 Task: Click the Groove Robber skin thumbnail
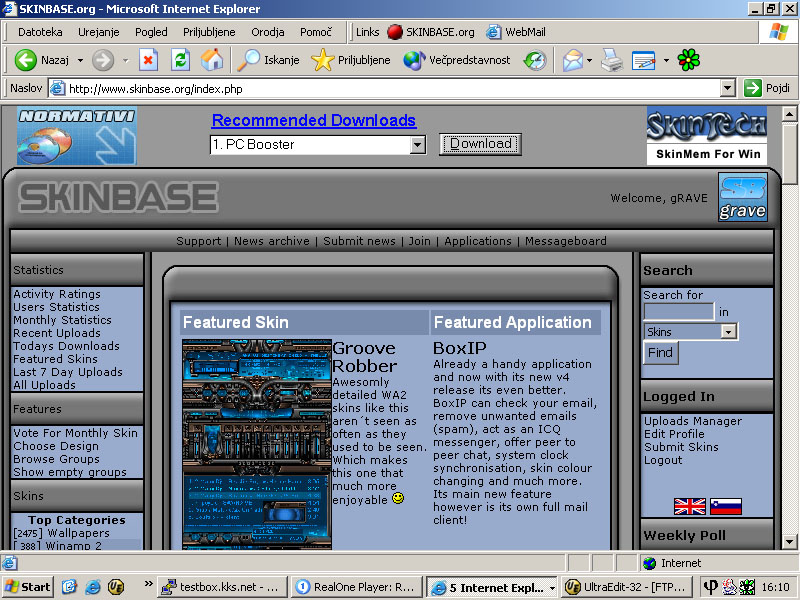coord(257,443)
